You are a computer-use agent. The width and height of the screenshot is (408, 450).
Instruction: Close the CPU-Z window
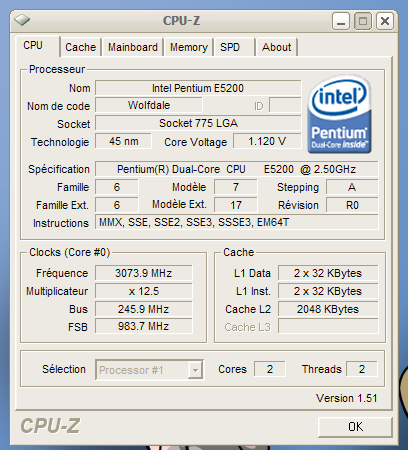pos(385,21)
